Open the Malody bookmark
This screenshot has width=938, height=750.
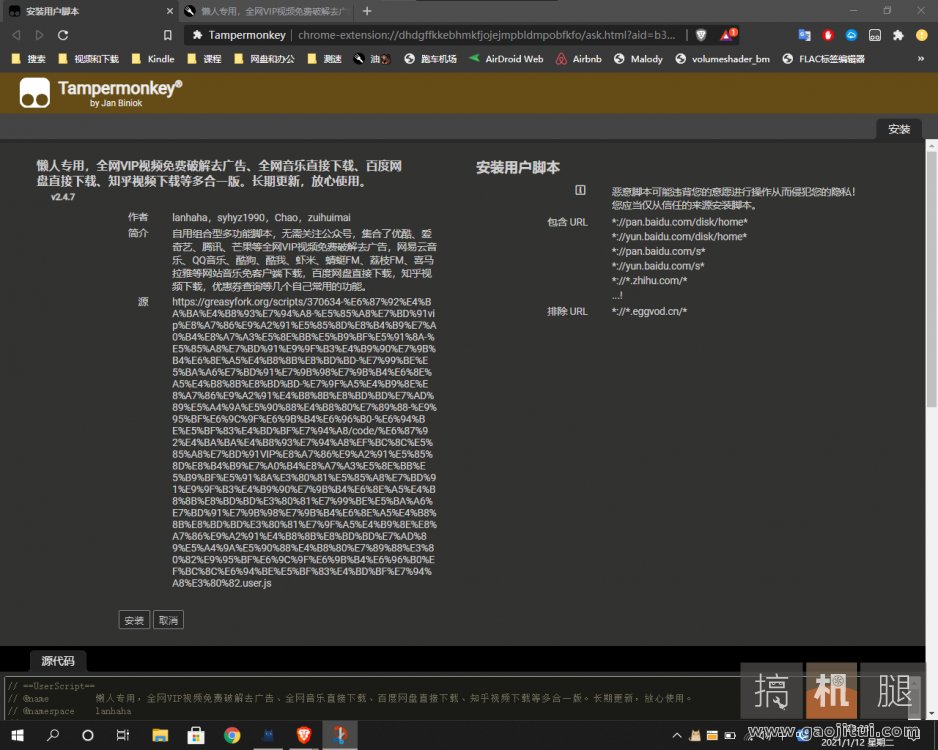point(638,59)
